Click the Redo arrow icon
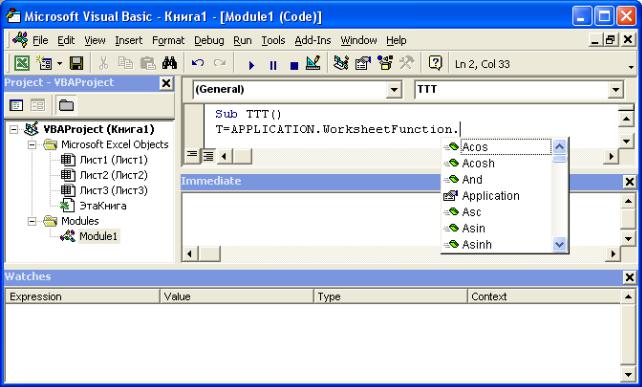This screenshot has width=642, height=387. [220, 63]
